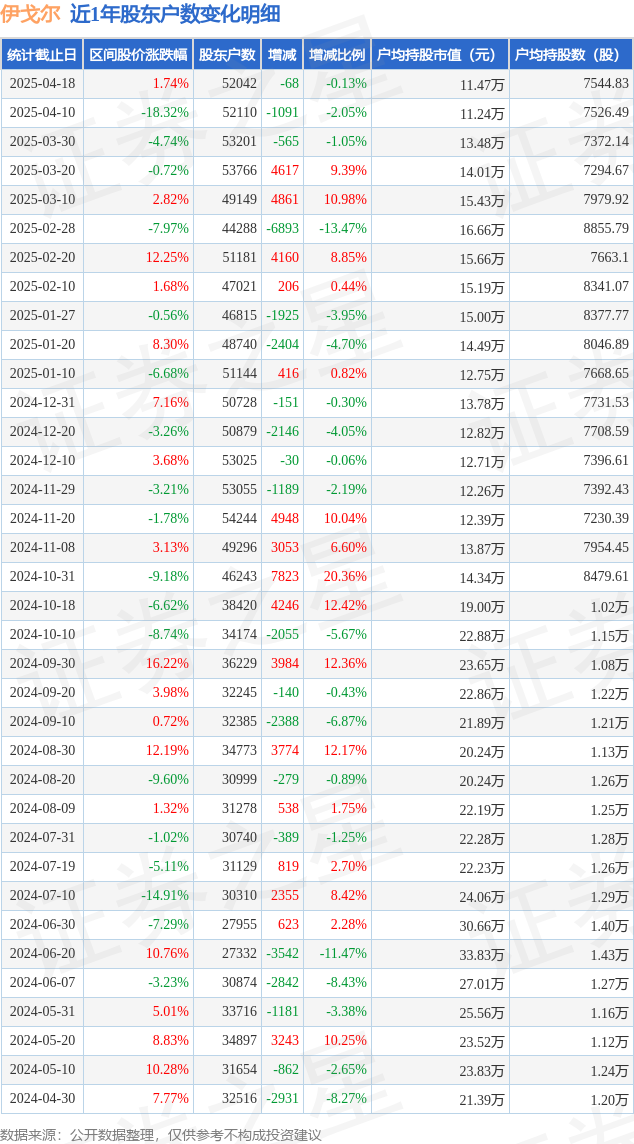Click shareholder count 54244 cell
Screen dimensions: 634x1144
pyautogui.click(x=239, y=518)
